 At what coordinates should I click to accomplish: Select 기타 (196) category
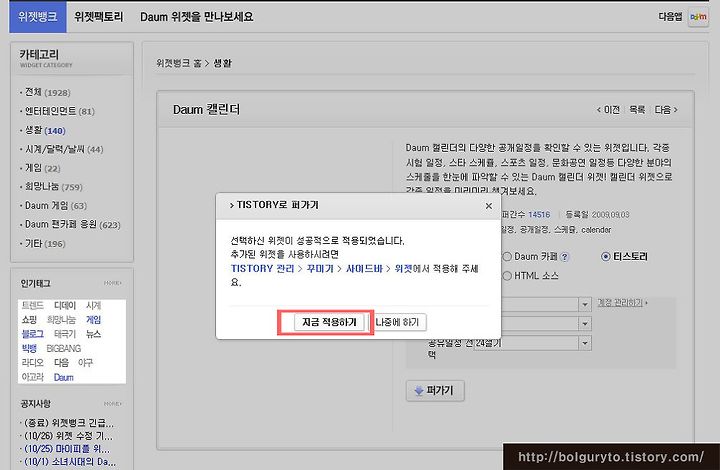(45, 244)
